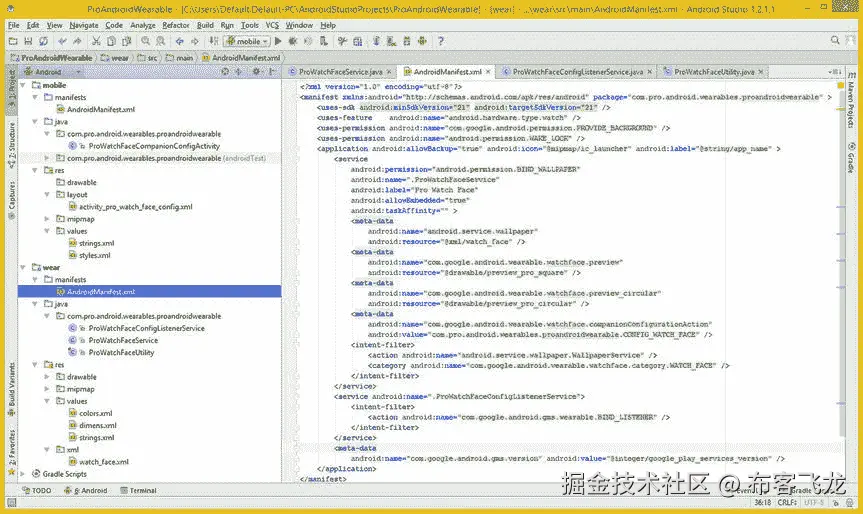Image resolution: width=863 pixels, height=514 pixels.
Task: Click the Copy toolbar icon
Action: pos(111,41)
